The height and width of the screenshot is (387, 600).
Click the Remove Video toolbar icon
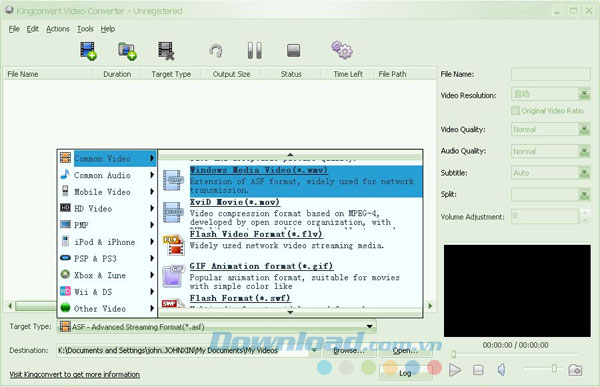(x=166, y=51)
